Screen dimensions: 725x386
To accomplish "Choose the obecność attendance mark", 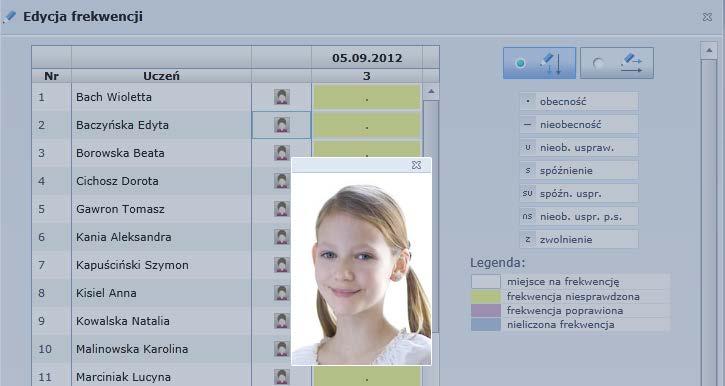I will (579, 101).
